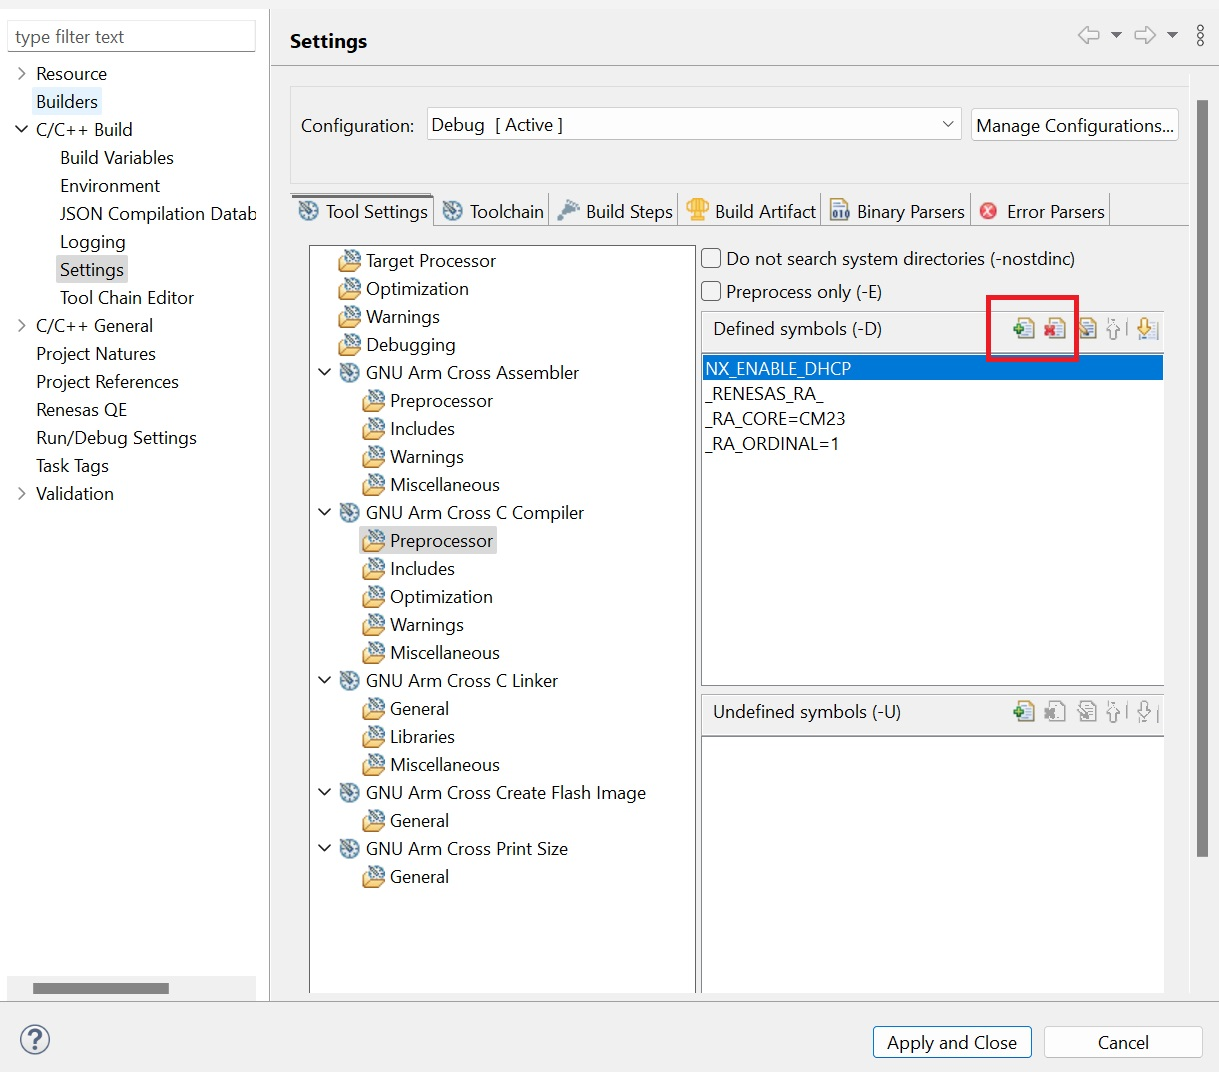Edit the selected defined symbol
The image size is (1219, 1072).
pyautogui.click(x=1087, y=328)
